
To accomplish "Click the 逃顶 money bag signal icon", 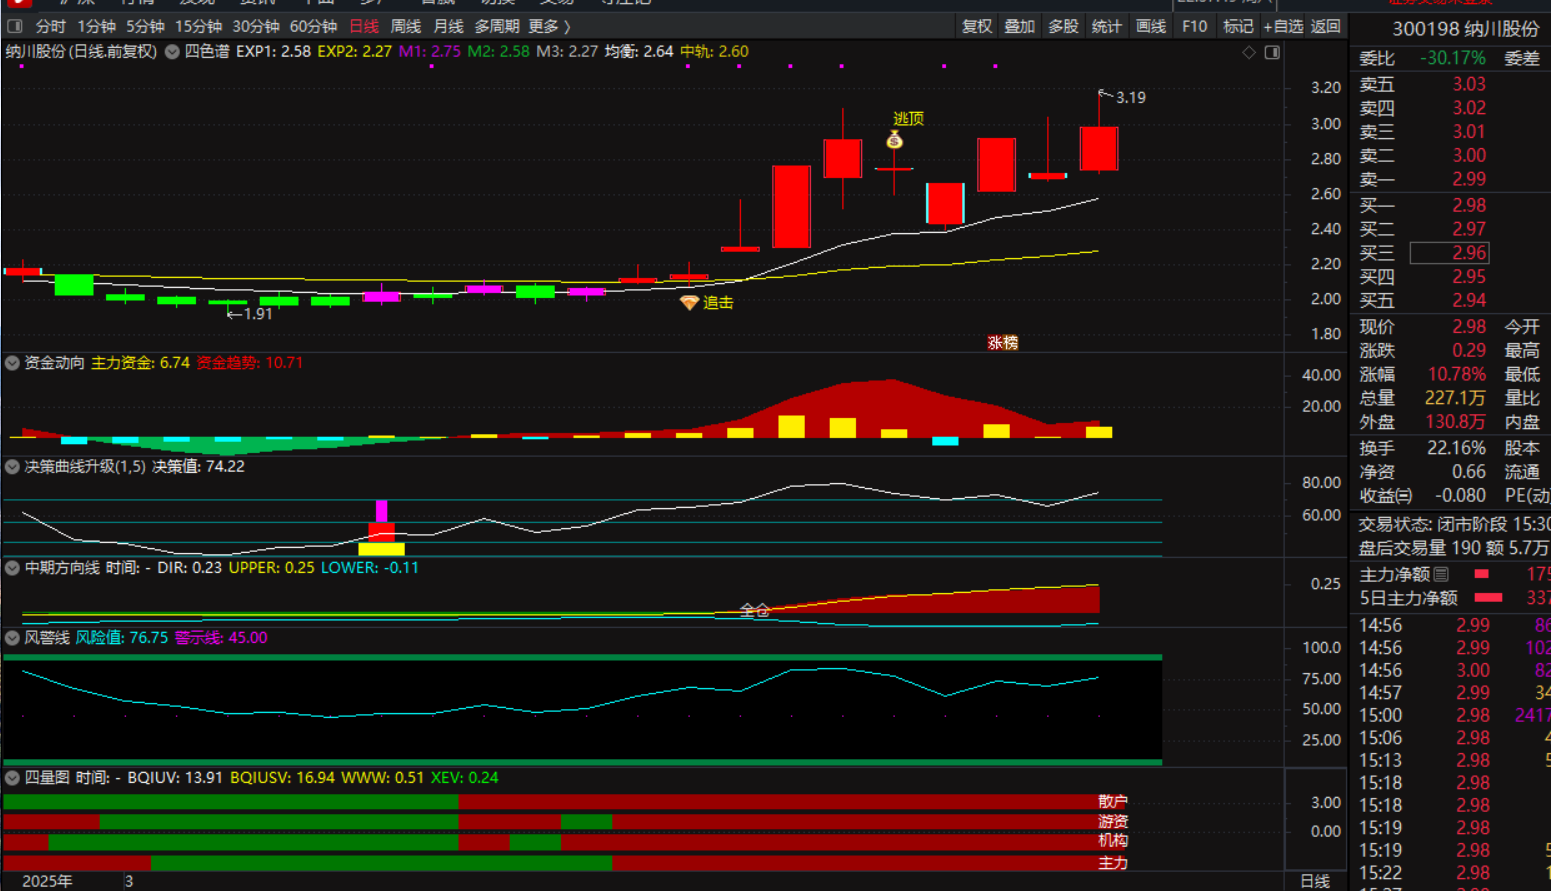I will pyautogui.click(x=895, y=141).
